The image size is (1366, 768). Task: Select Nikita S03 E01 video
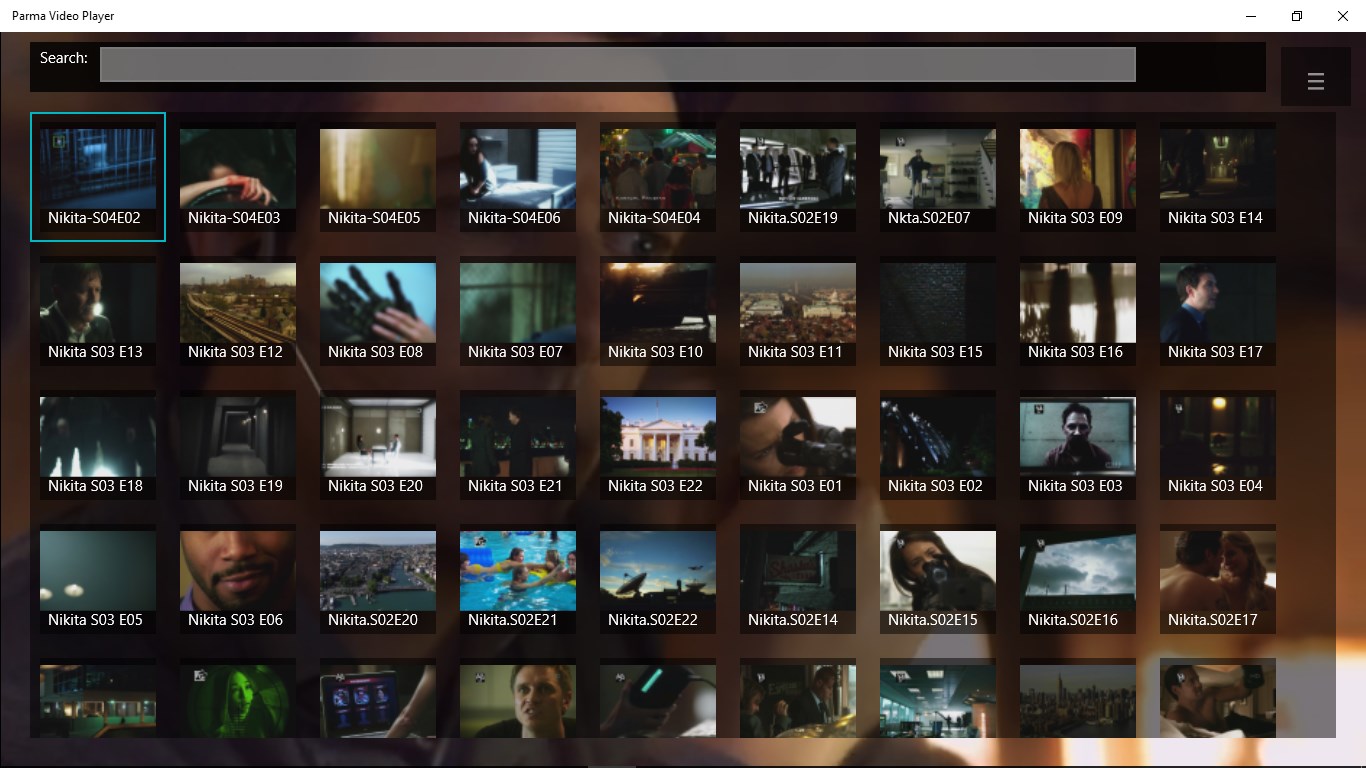(798, 445)
